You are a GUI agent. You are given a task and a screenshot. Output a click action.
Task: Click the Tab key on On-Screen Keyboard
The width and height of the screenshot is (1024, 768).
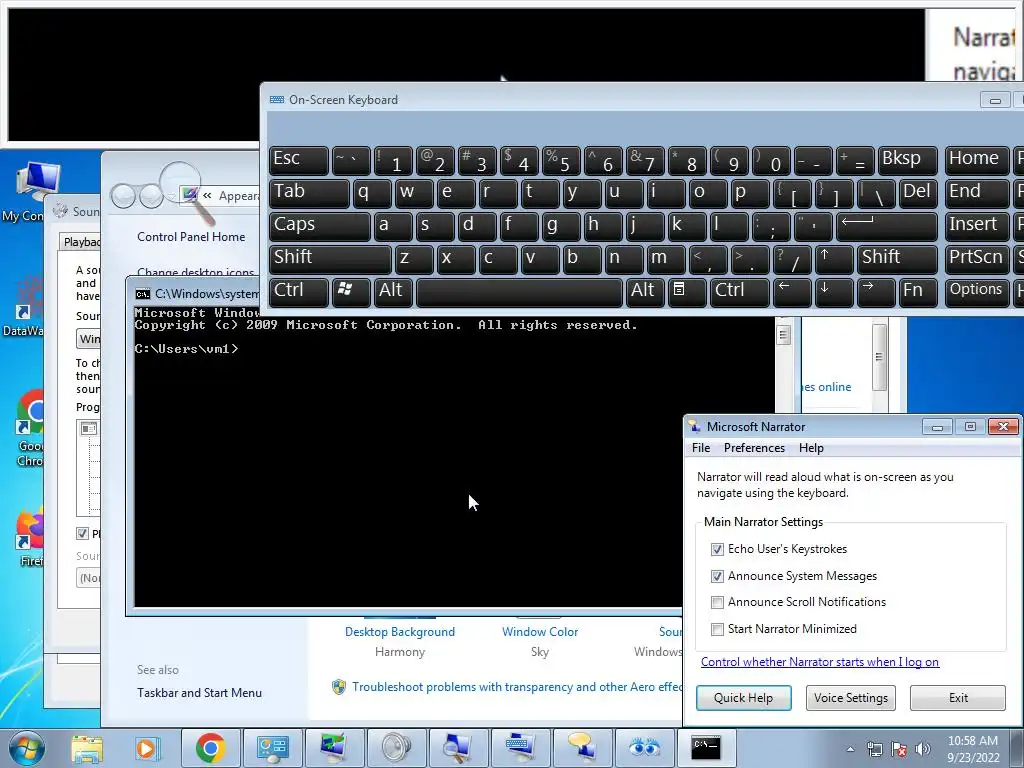click(x=309, y=193)
